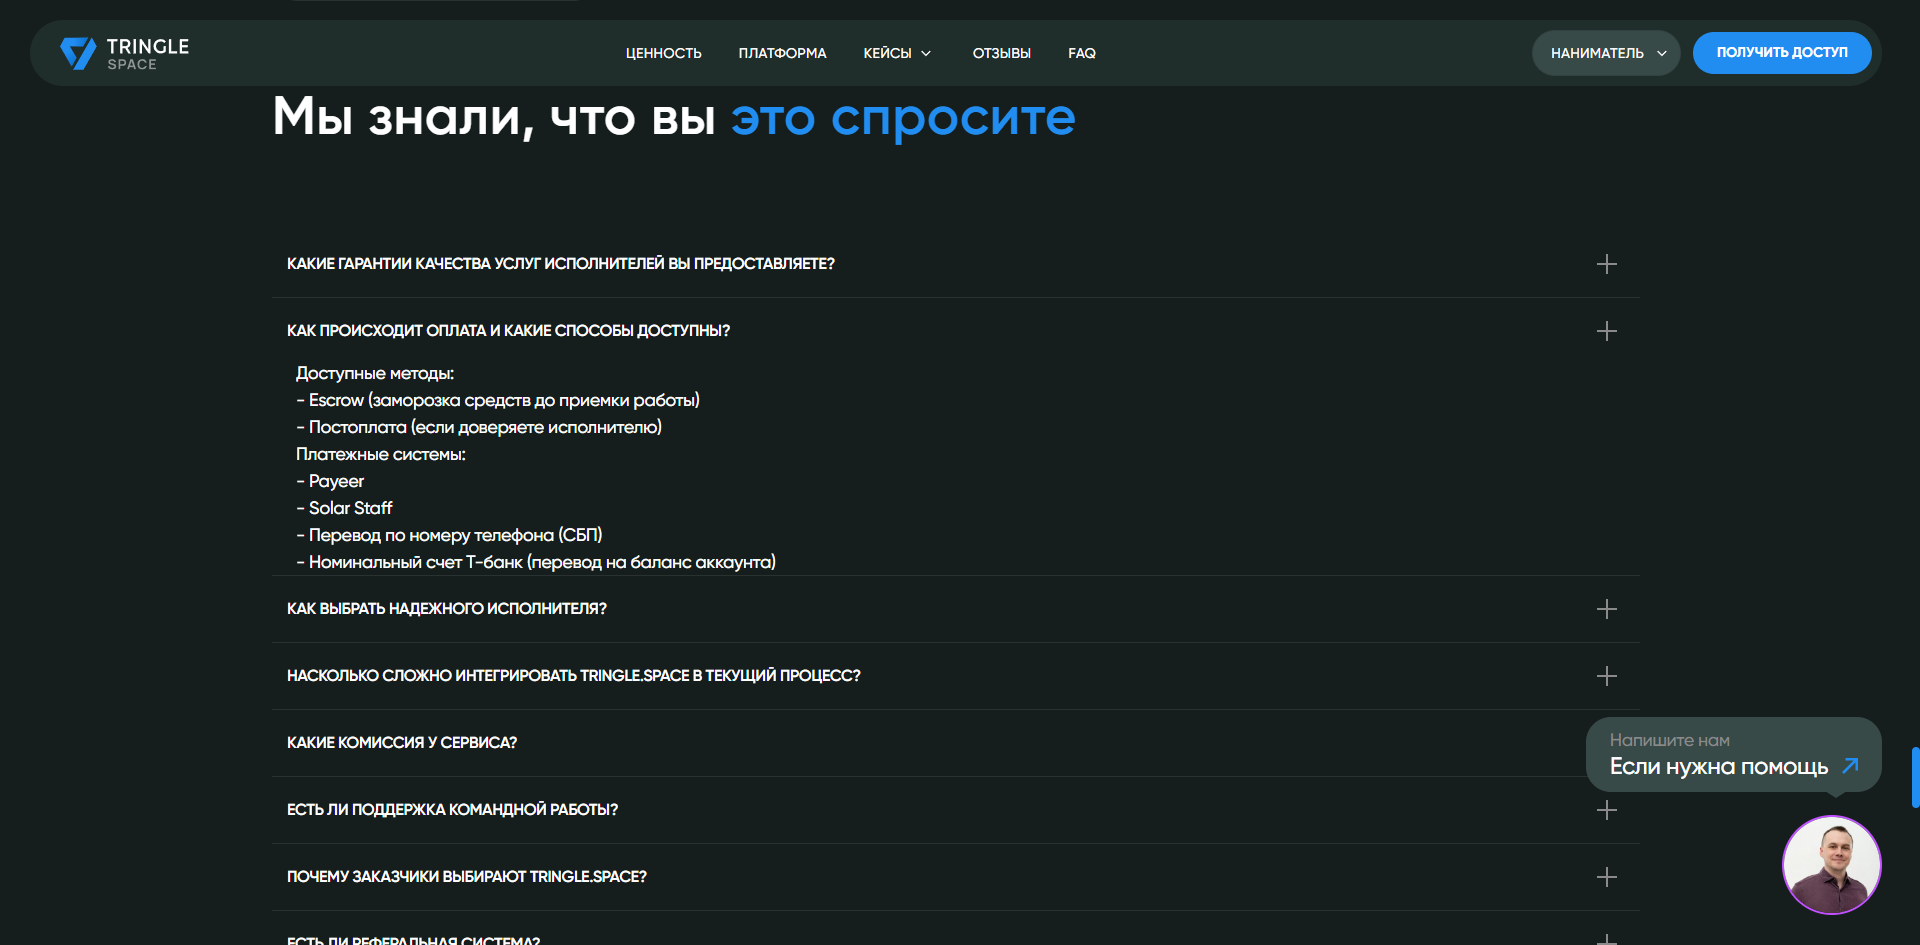Jump to the FAQ section
1920x945 pixels.
(1081, 53)
